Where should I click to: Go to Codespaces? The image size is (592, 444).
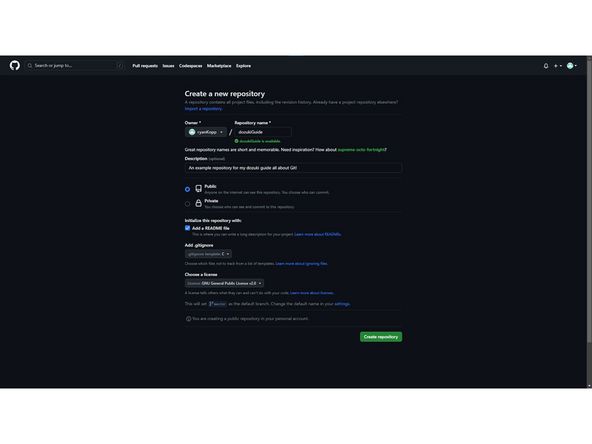(190, 66)
